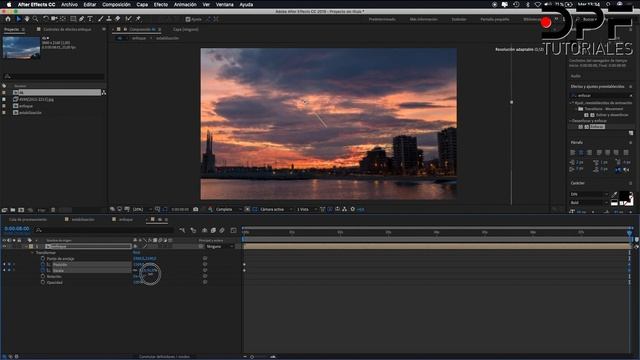
Task: Switch to the estabilización timeline tab
Action: (83, 220)
